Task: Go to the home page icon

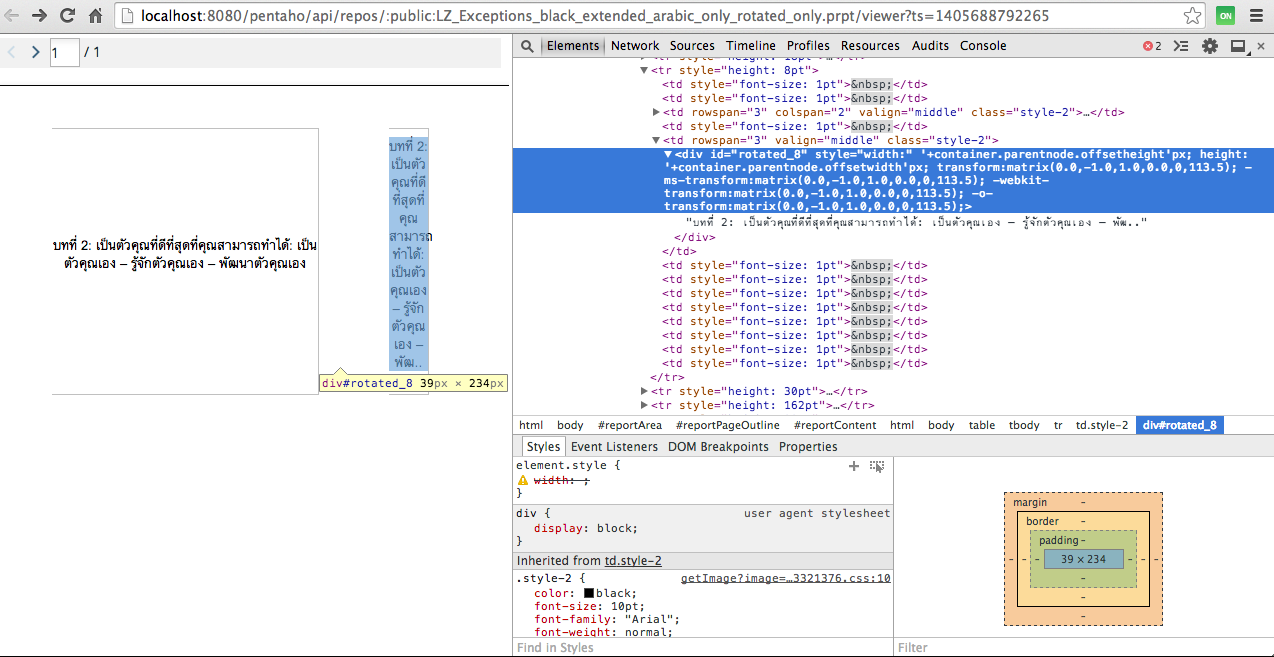Action: coord(96,16)
